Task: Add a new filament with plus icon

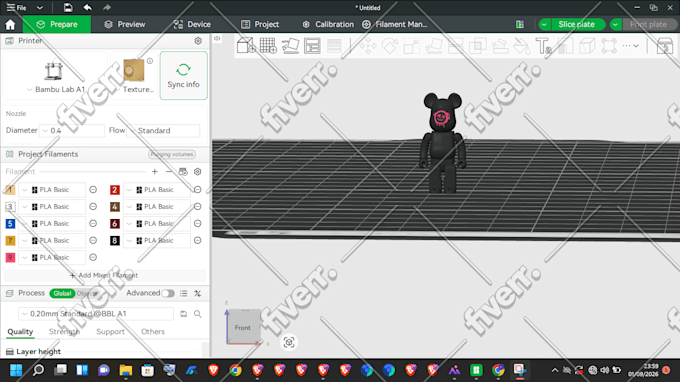Action: (155, 172)
